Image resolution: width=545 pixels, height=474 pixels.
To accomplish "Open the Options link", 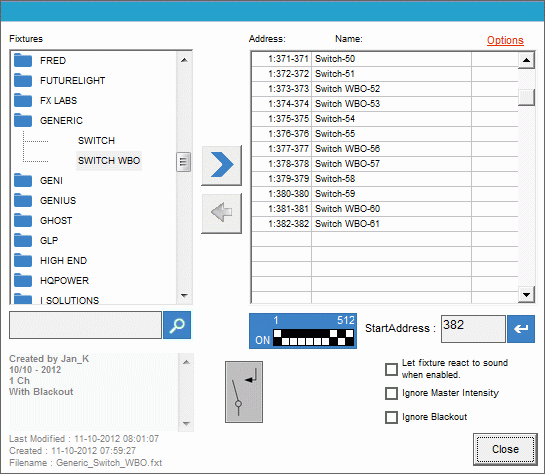I will (505, 40).
